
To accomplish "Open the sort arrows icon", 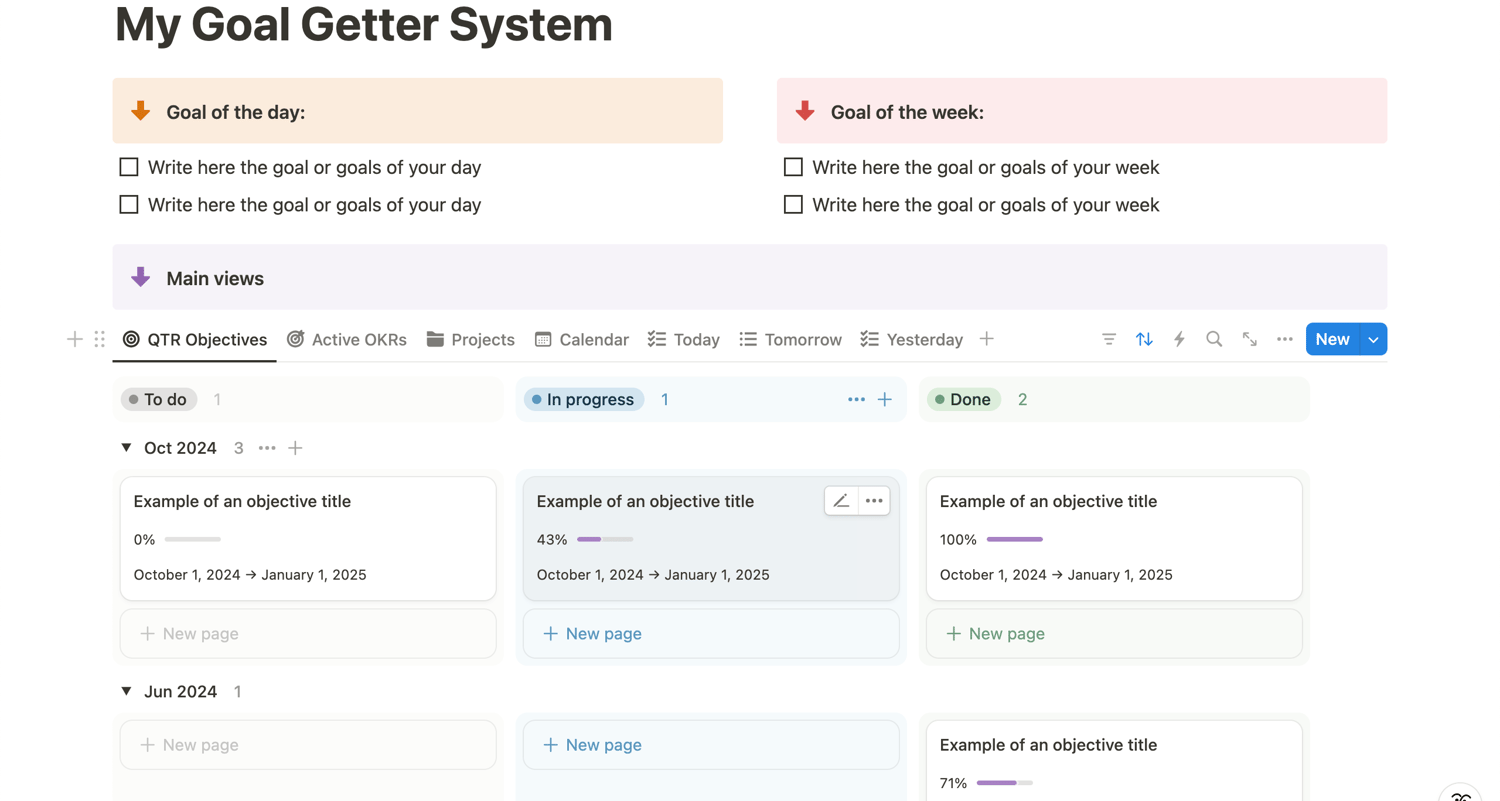I will pos(1144,339).
